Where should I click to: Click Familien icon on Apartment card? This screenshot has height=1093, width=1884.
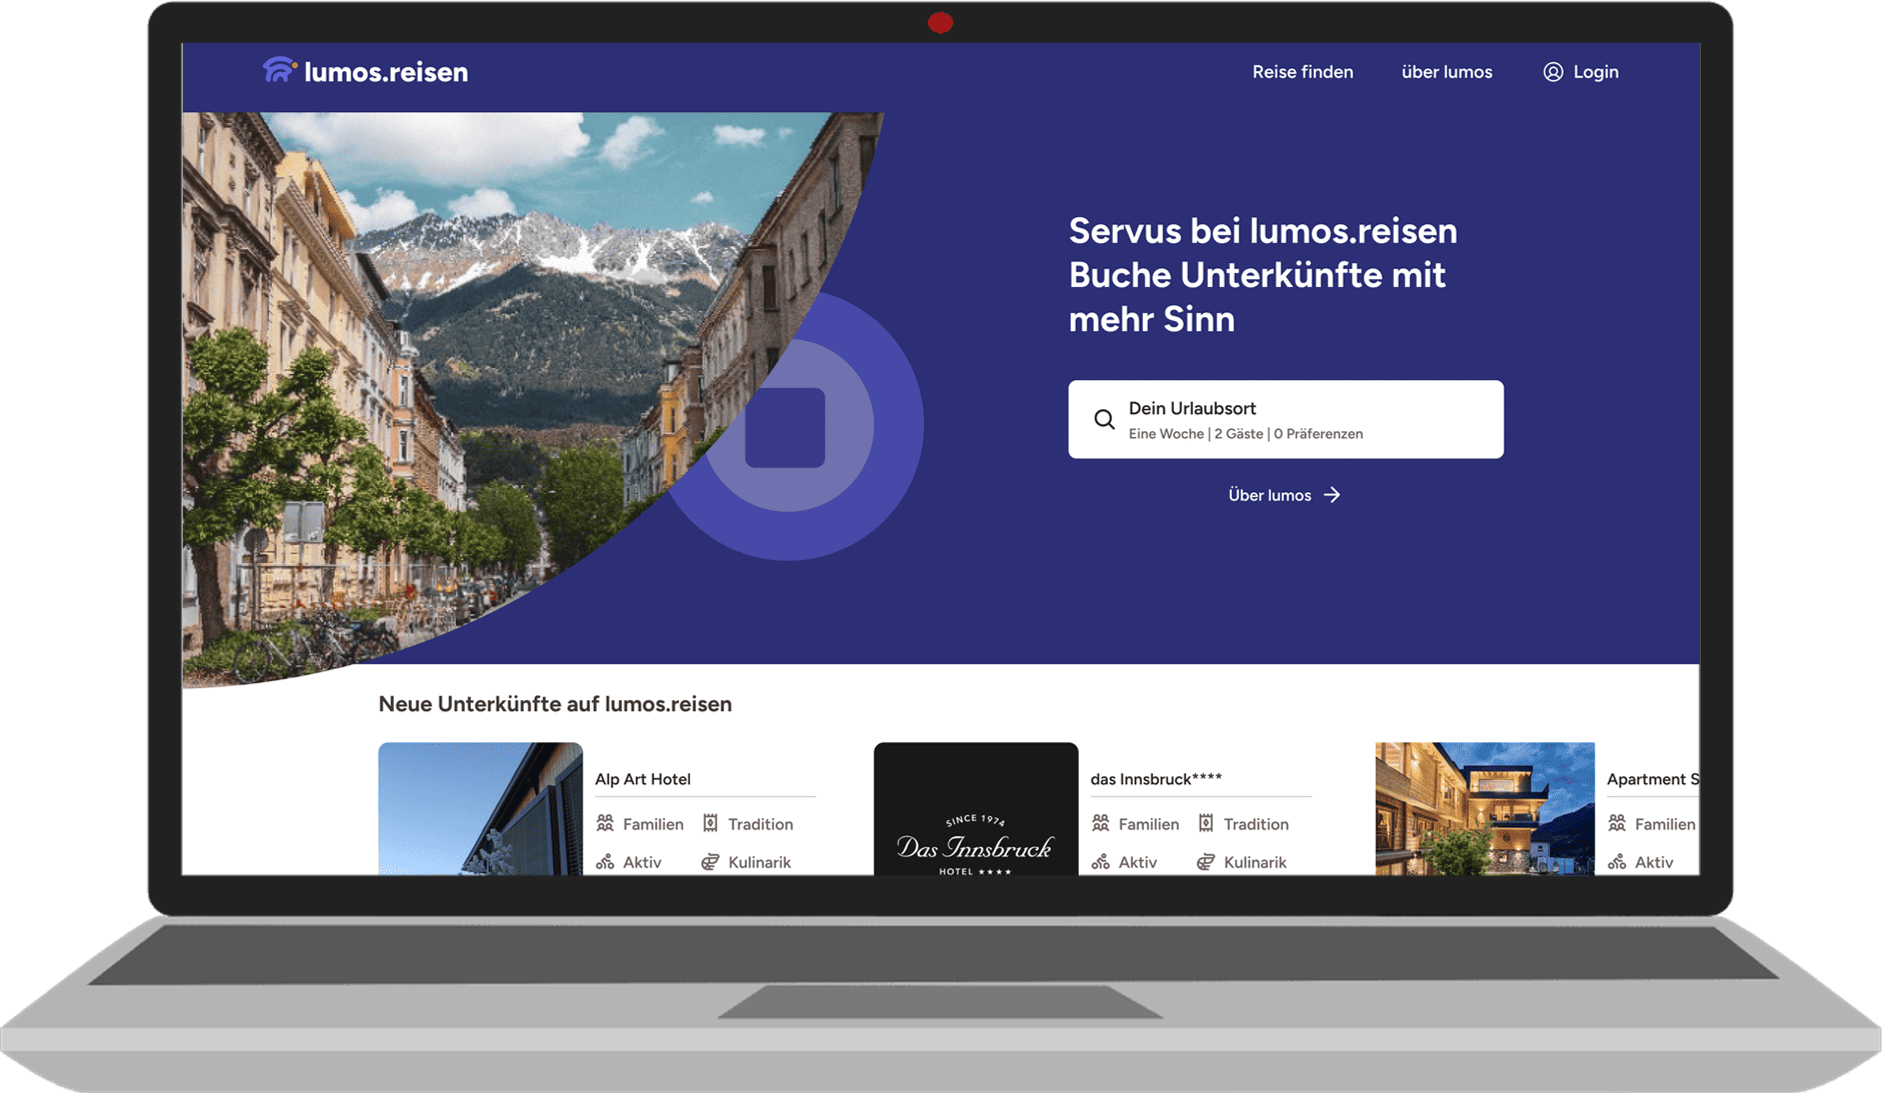[1617, 823]
